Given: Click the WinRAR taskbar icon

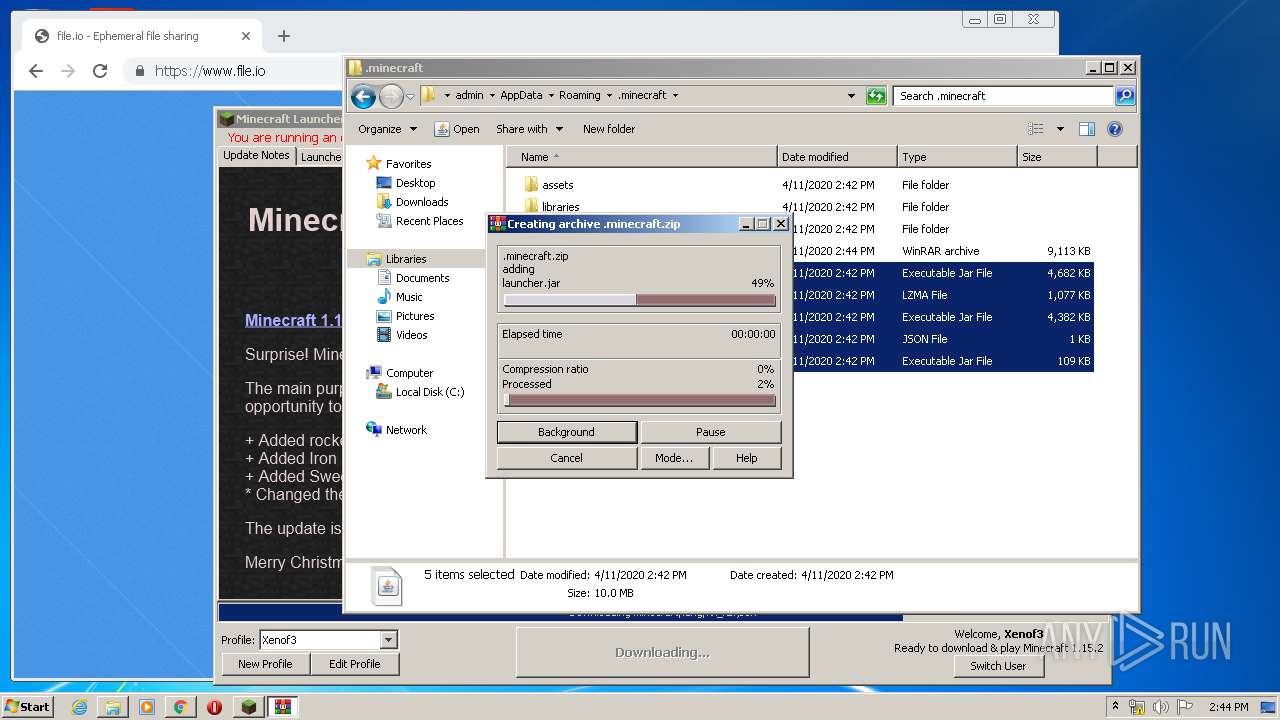Looking at the screenshot, I should (x=282, y=707).
